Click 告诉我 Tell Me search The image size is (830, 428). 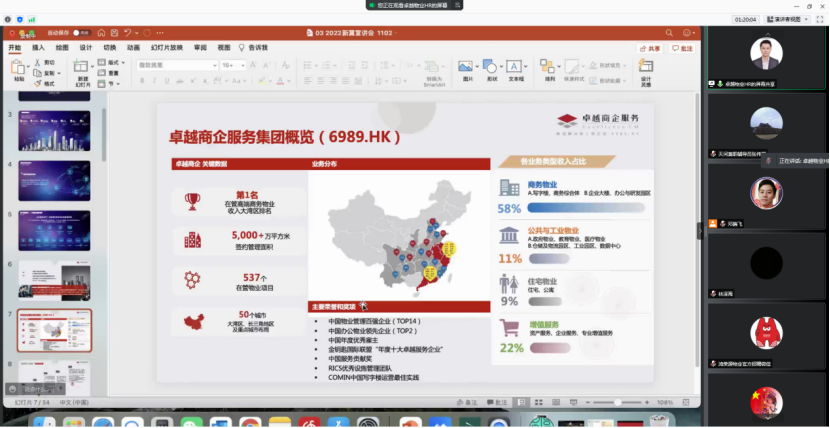click(x=253, y=48)
